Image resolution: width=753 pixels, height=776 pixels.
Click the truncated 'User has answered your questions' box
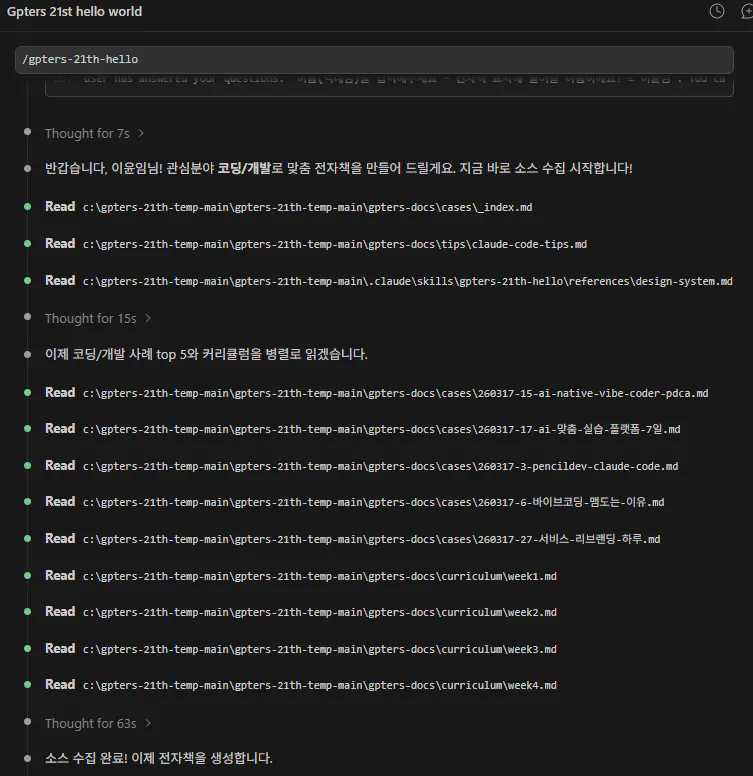pos(389,85)
